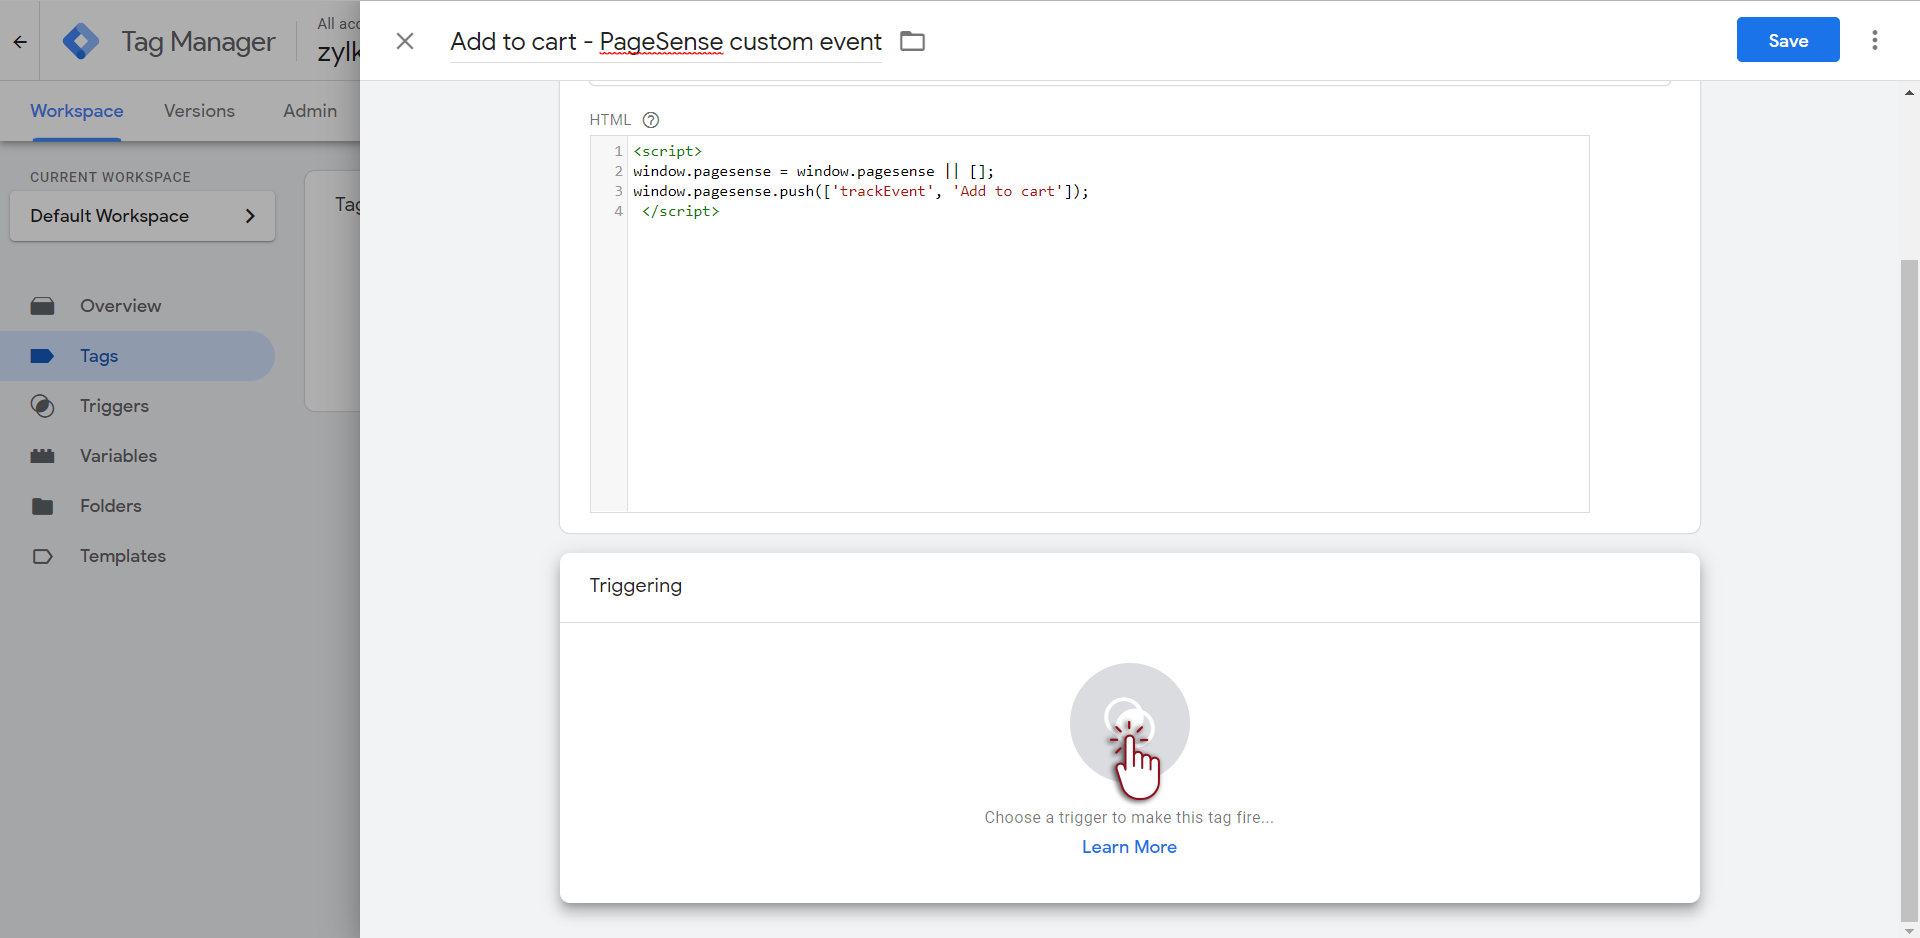Screen dimensions: 1920x938
Task: Click the back arrow icon
Action: [x=20, y=42]
